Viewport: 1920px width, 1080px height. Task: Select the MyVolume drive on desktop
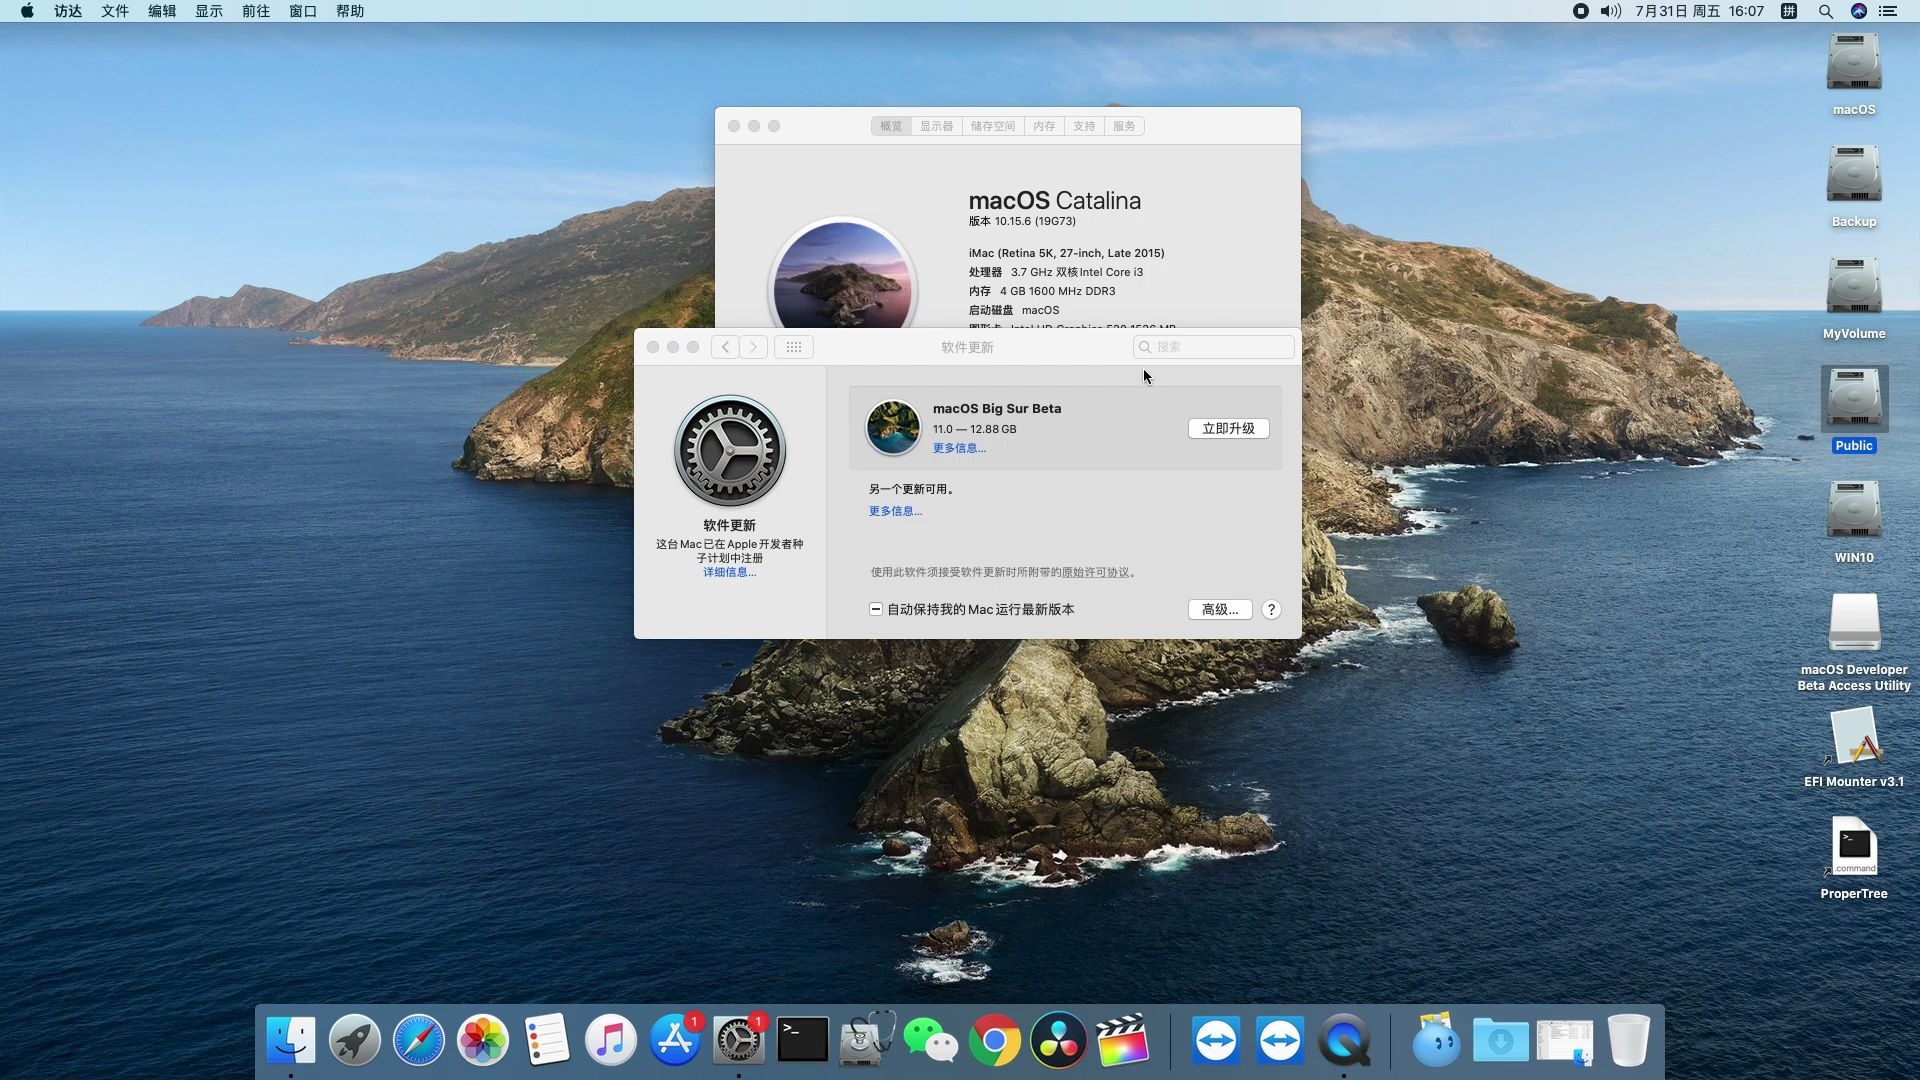[x=1854, y=288]
